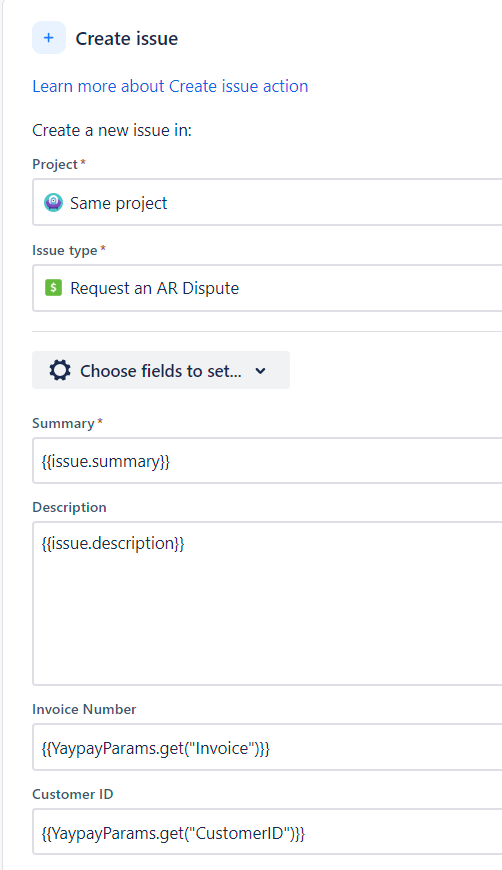The width and height of the screenshot is (502, 870).
Task: Click the Customer ID label
Action: (73, 794)
